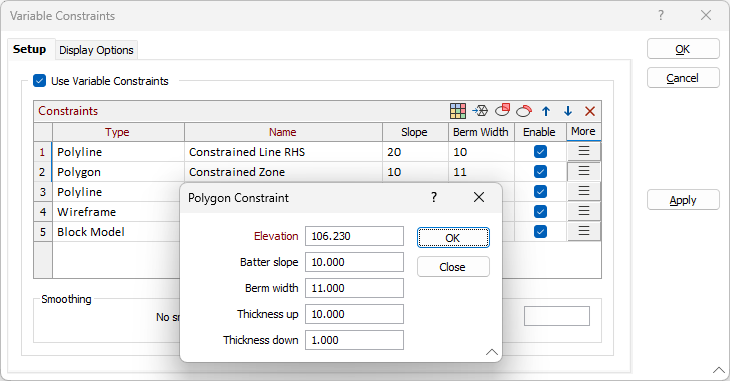This screenshot has width=730, height=381.
Task: Select the Setup tab
Action: [29, 49]
